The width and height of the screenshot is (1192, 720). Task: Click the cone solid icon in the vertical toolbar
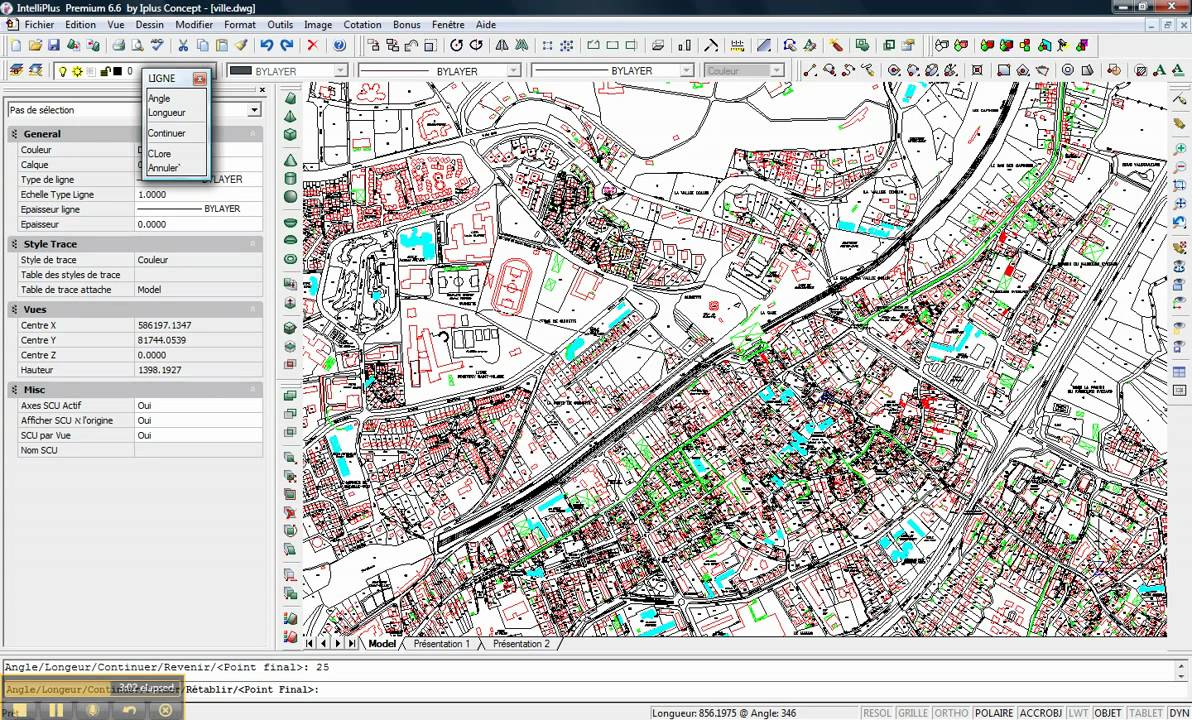click(290, 162)
